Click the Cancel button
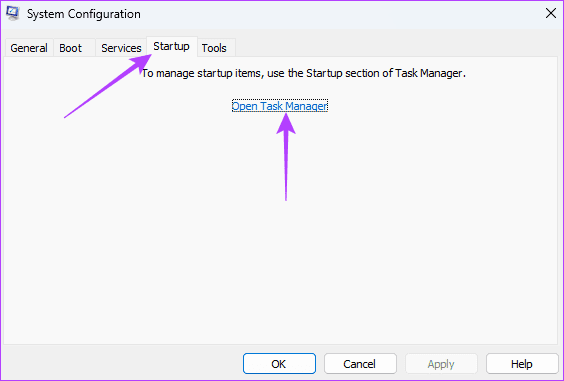 pyautogui.click(x=360, y=364)
